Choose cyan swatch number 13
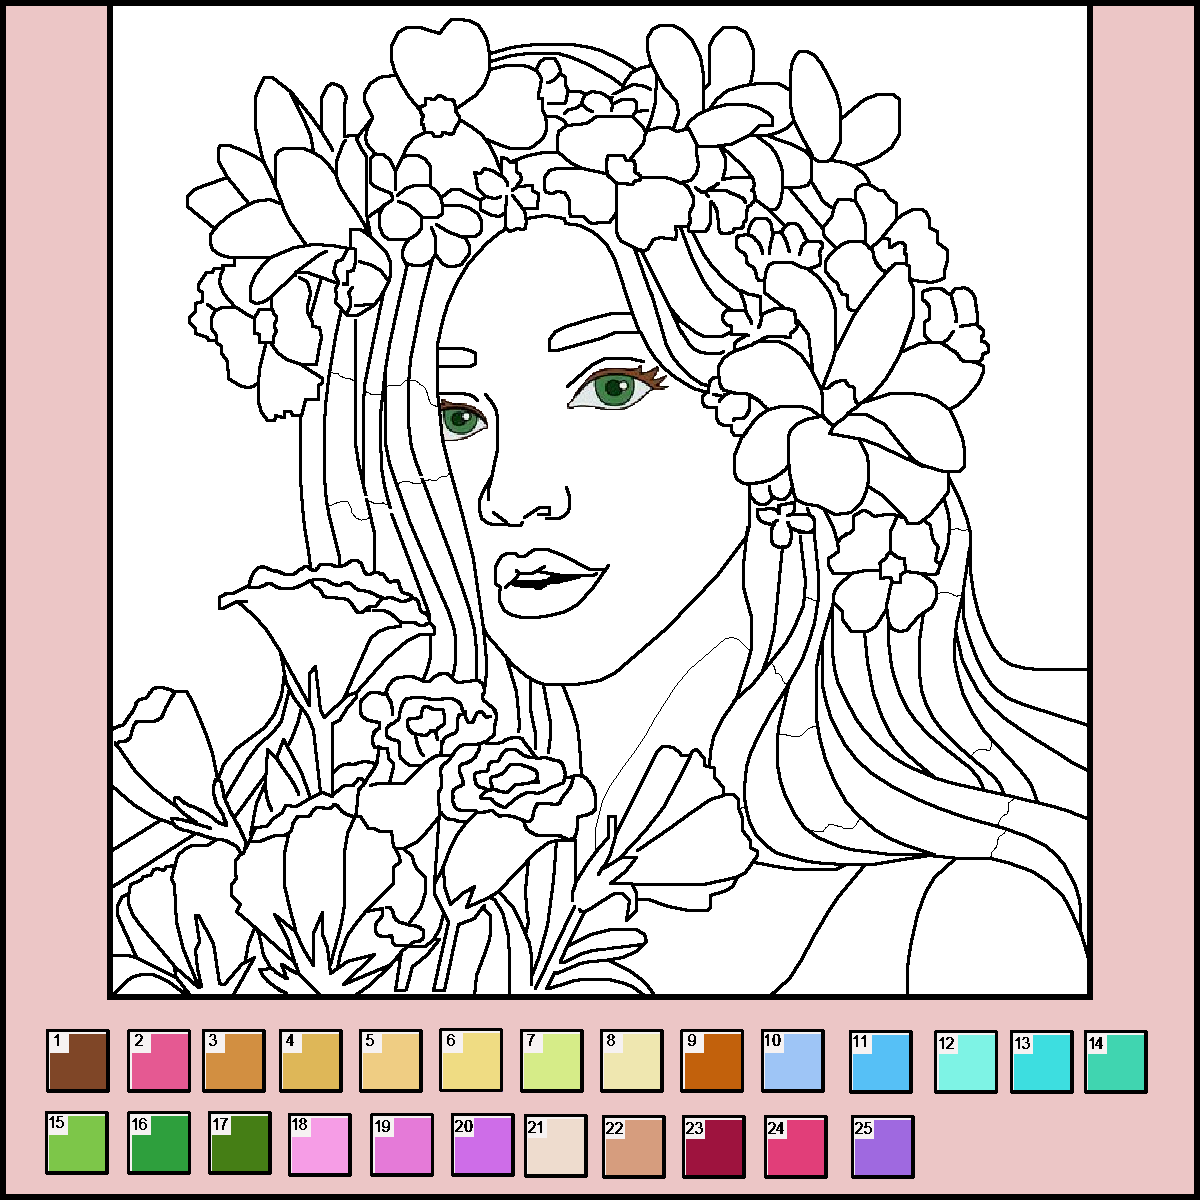This screenshot has width=1200, height=1200. tap(1041, 1061)
